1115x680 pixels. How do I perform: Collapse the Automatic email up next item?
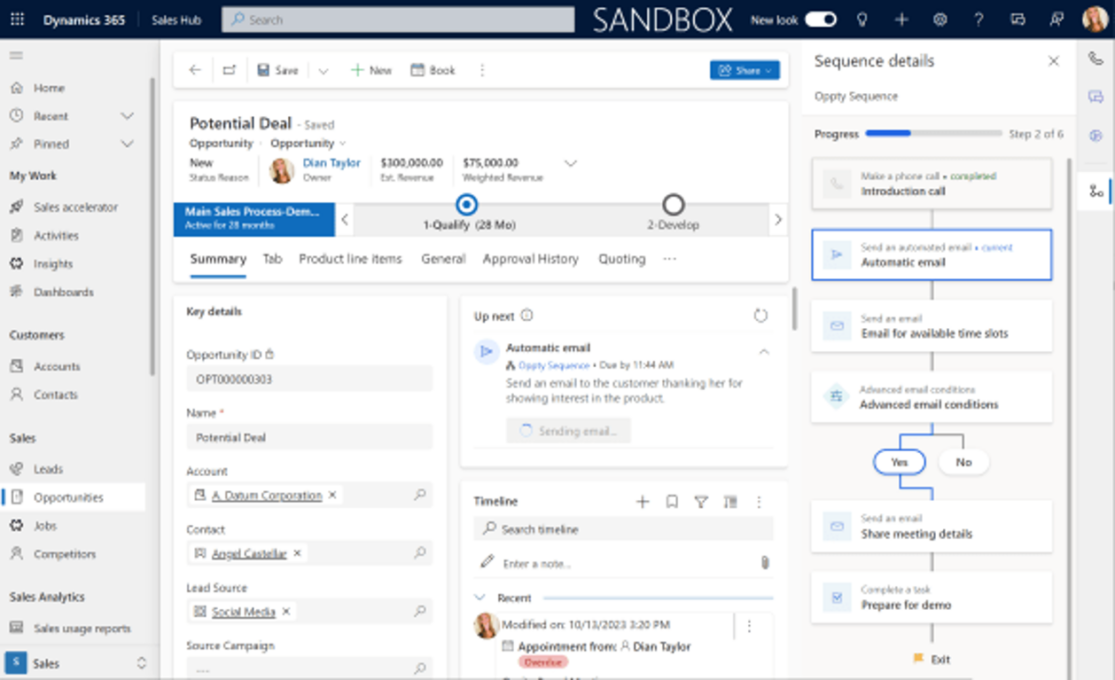click(x=764, y=351)
